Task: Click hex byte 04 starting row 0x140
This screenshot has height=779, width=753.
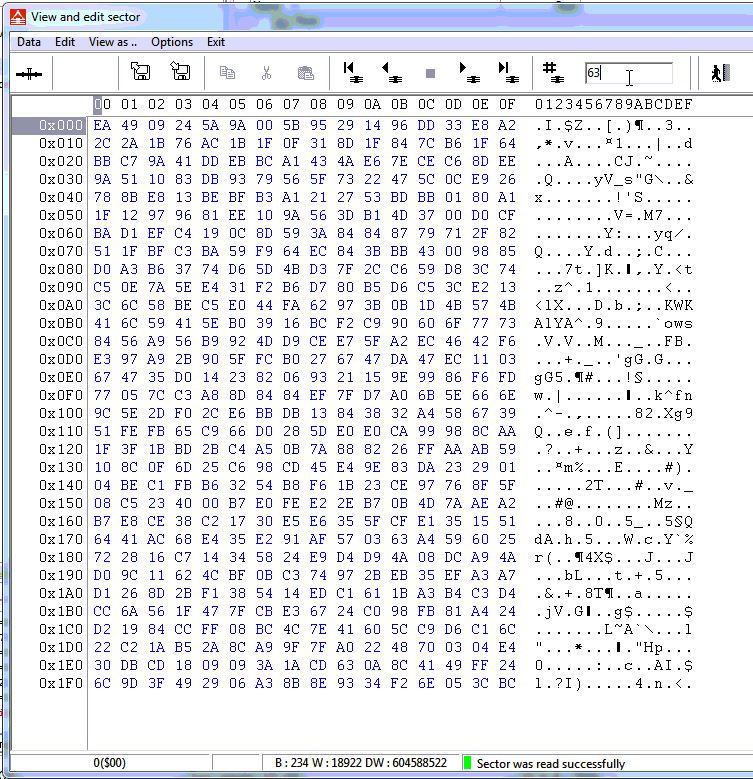Action: tap(102, 485)
